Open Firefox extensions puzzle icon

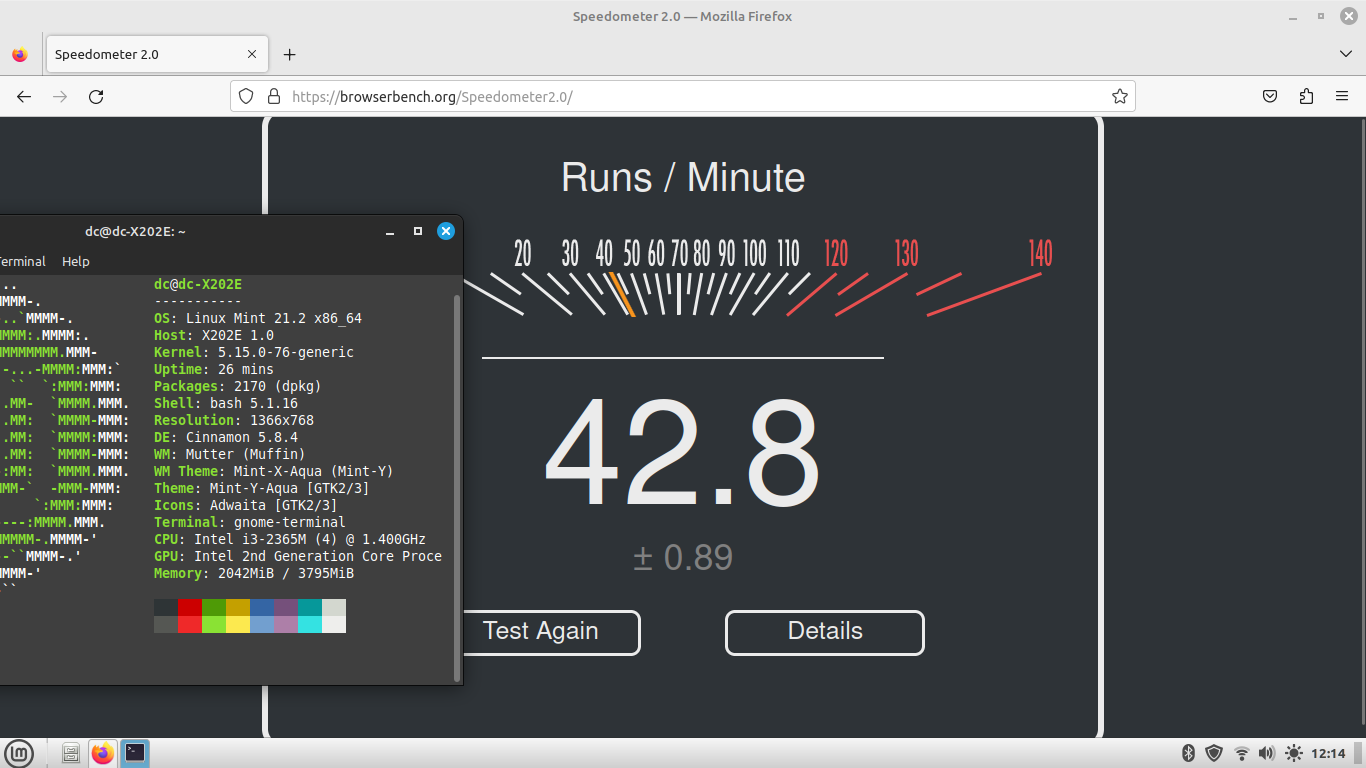point(1306,97)
